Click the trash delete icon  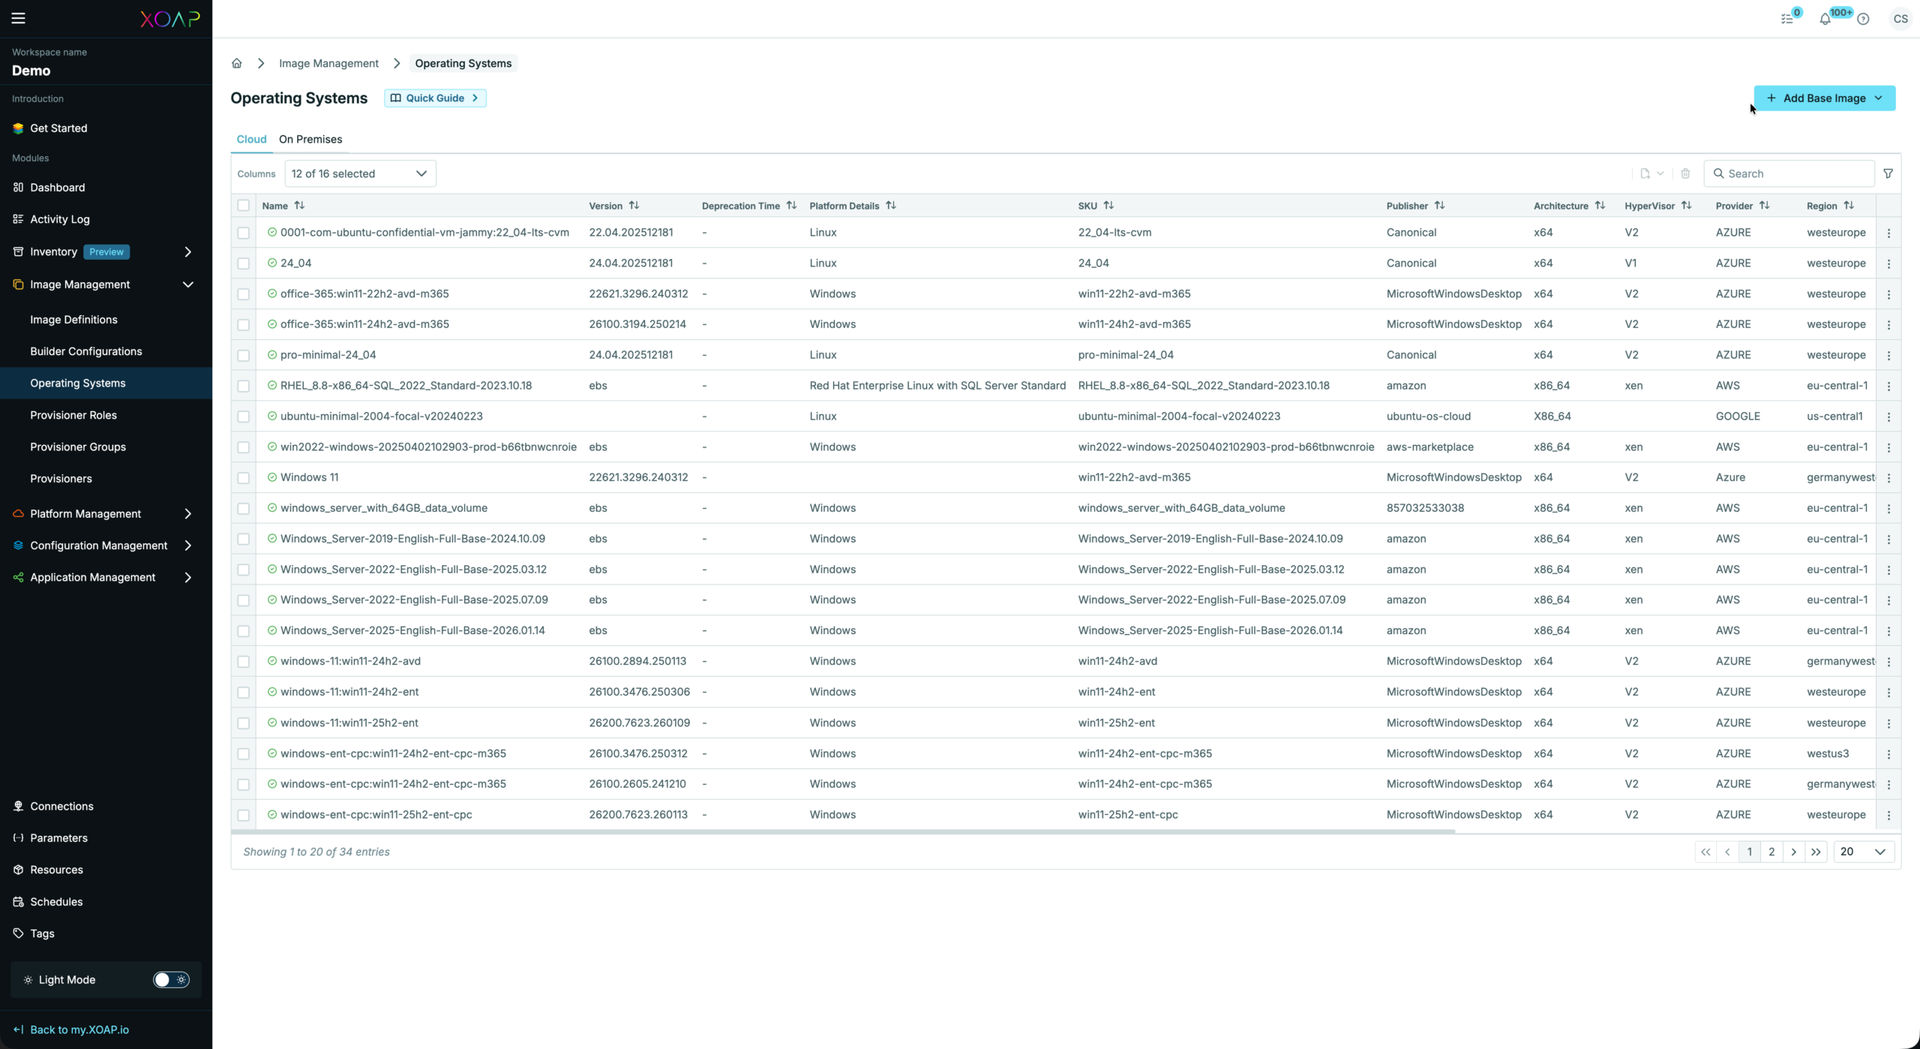click(x=1685, y=174)
